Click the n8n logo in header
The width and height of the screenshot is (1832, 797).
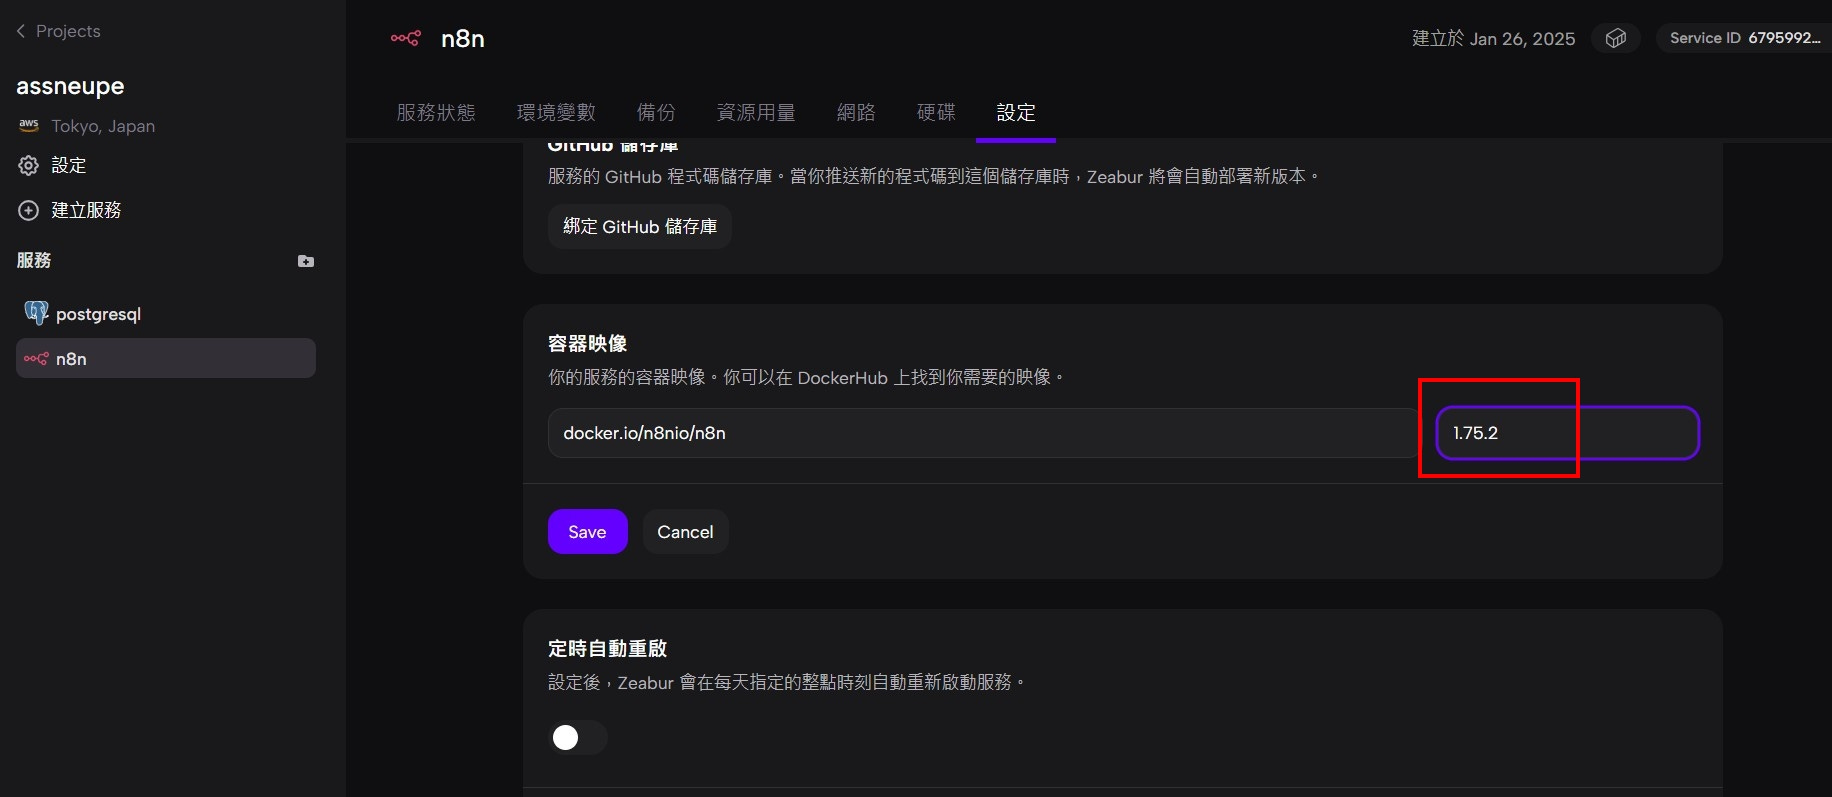pyautogui.click(x=405, y=38)
